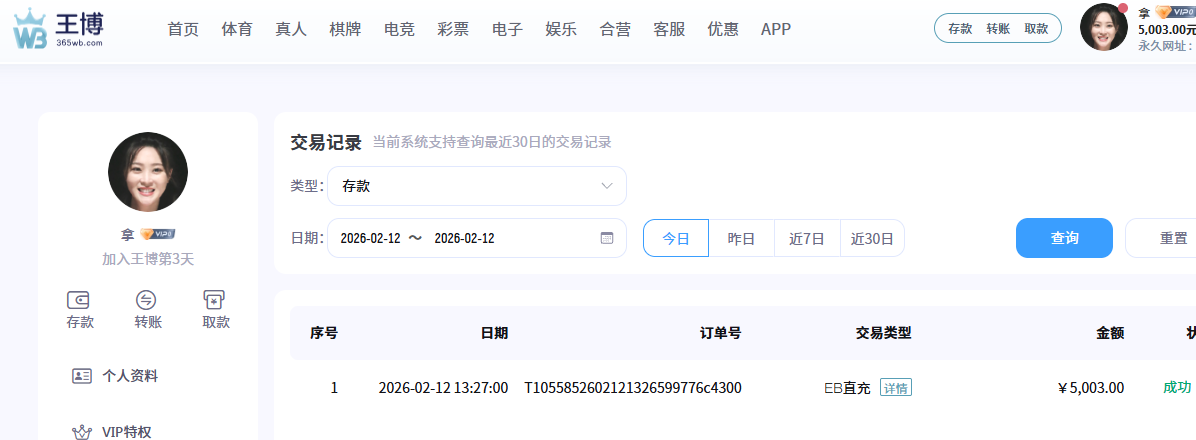Open VIP特权 crown icon item
This screenshot has height=440, width=1196.
point(82,432)
